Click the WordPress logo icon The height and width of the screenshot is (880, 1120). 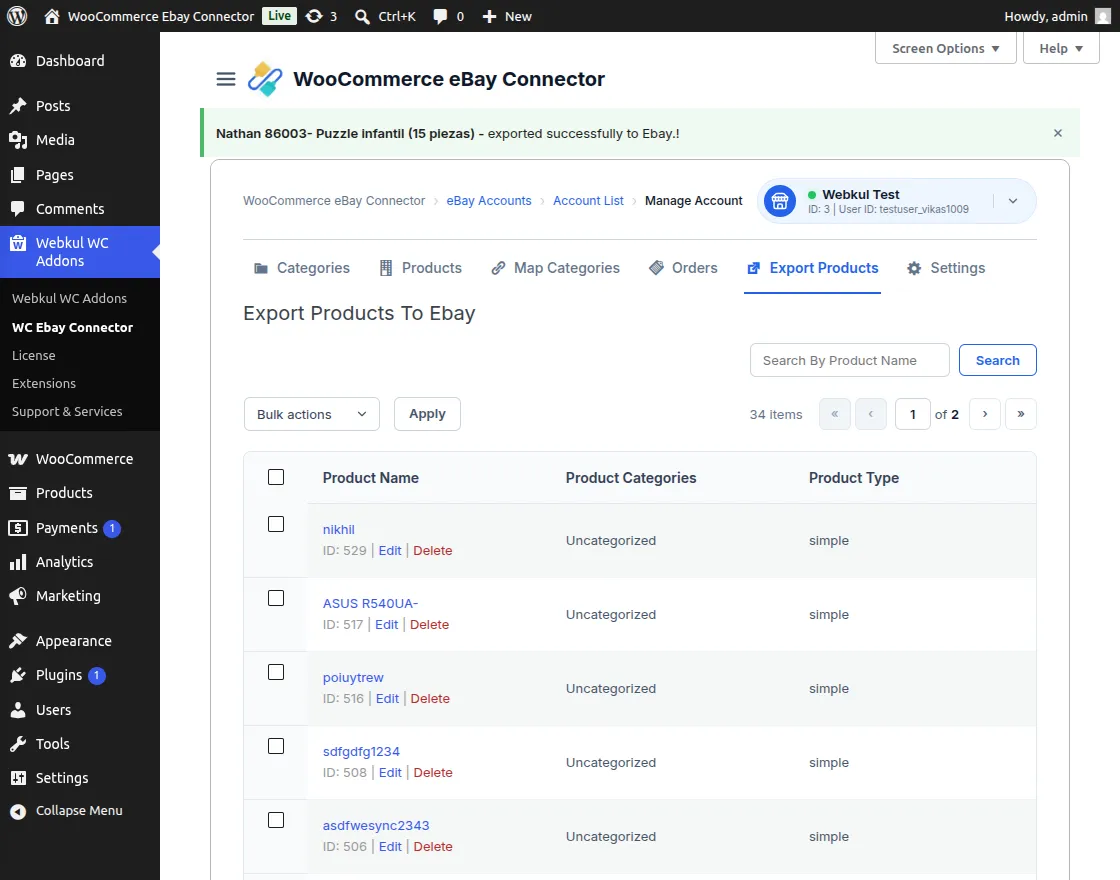click(17, 16)
